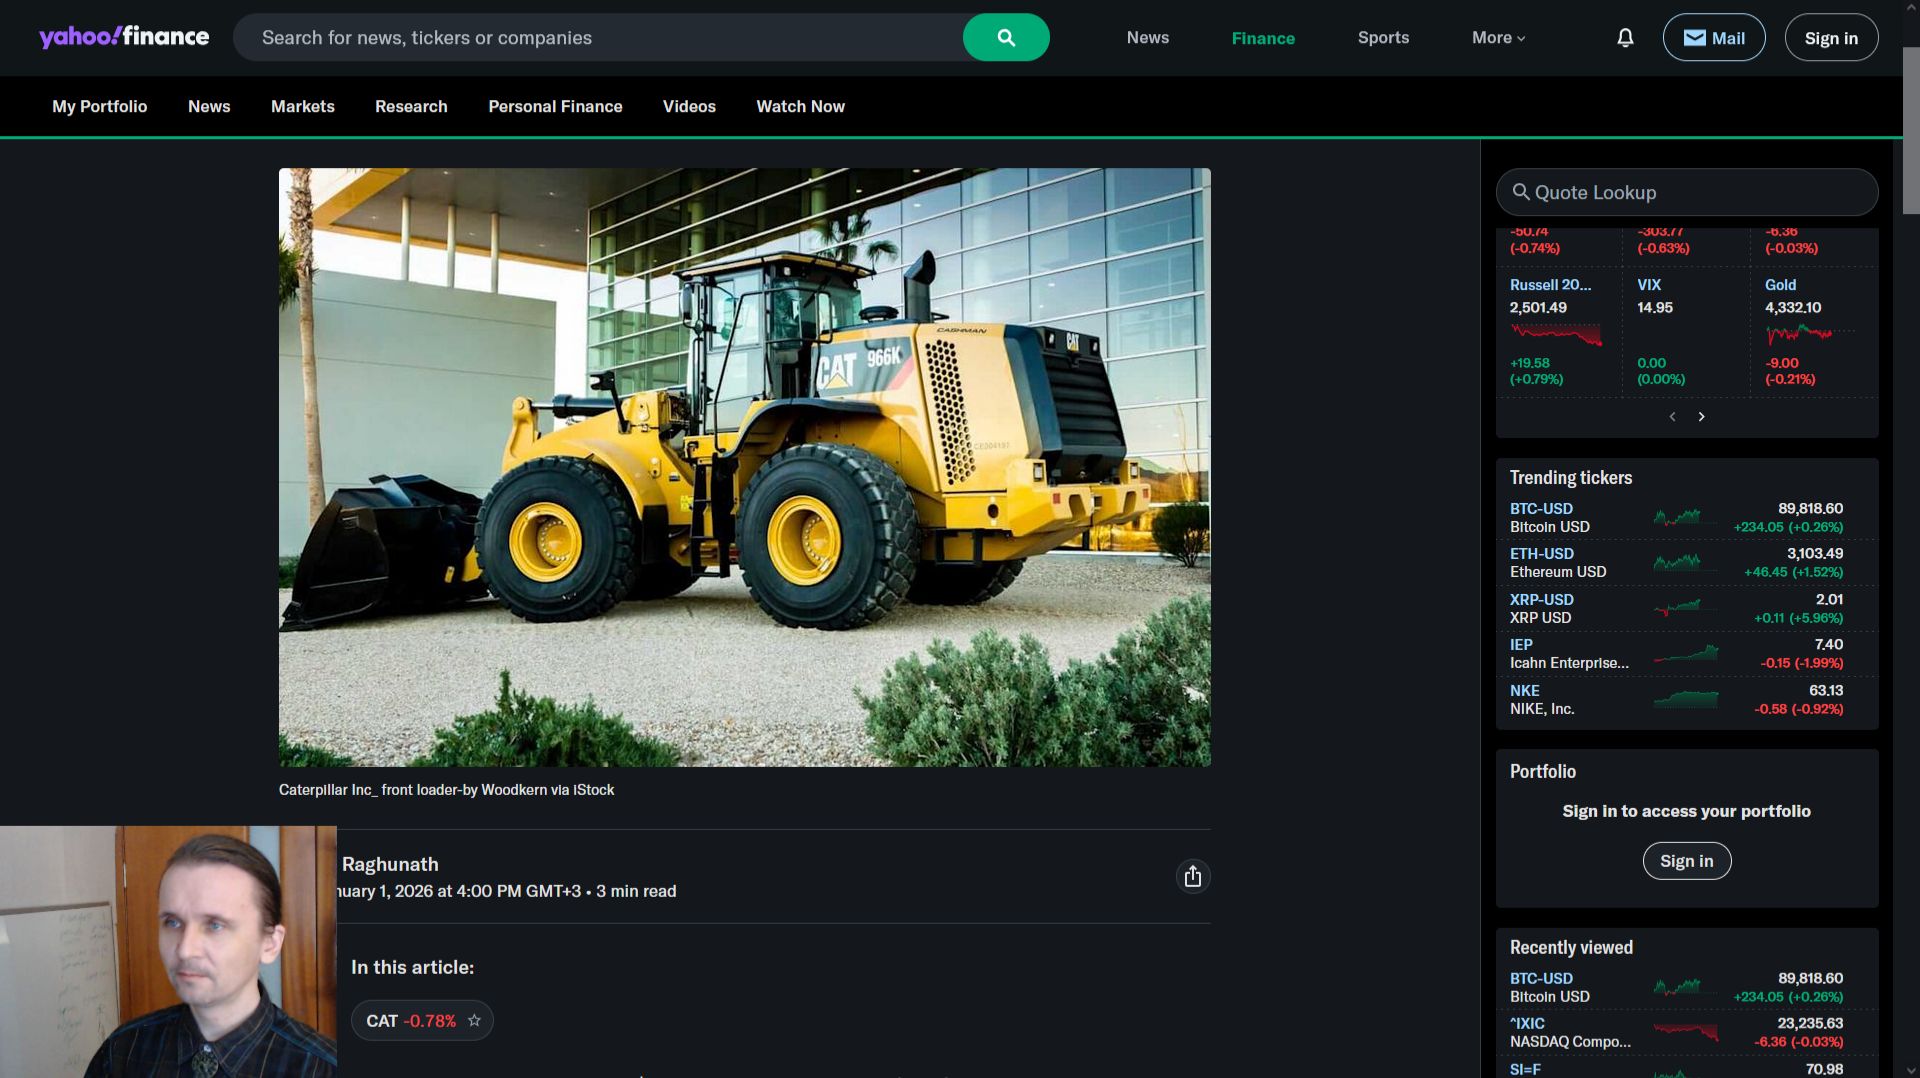Open ^IXIC NASDAQ Composite link
This screenshot has height=1078, width=1920.
click(x=1527, y=1024)
